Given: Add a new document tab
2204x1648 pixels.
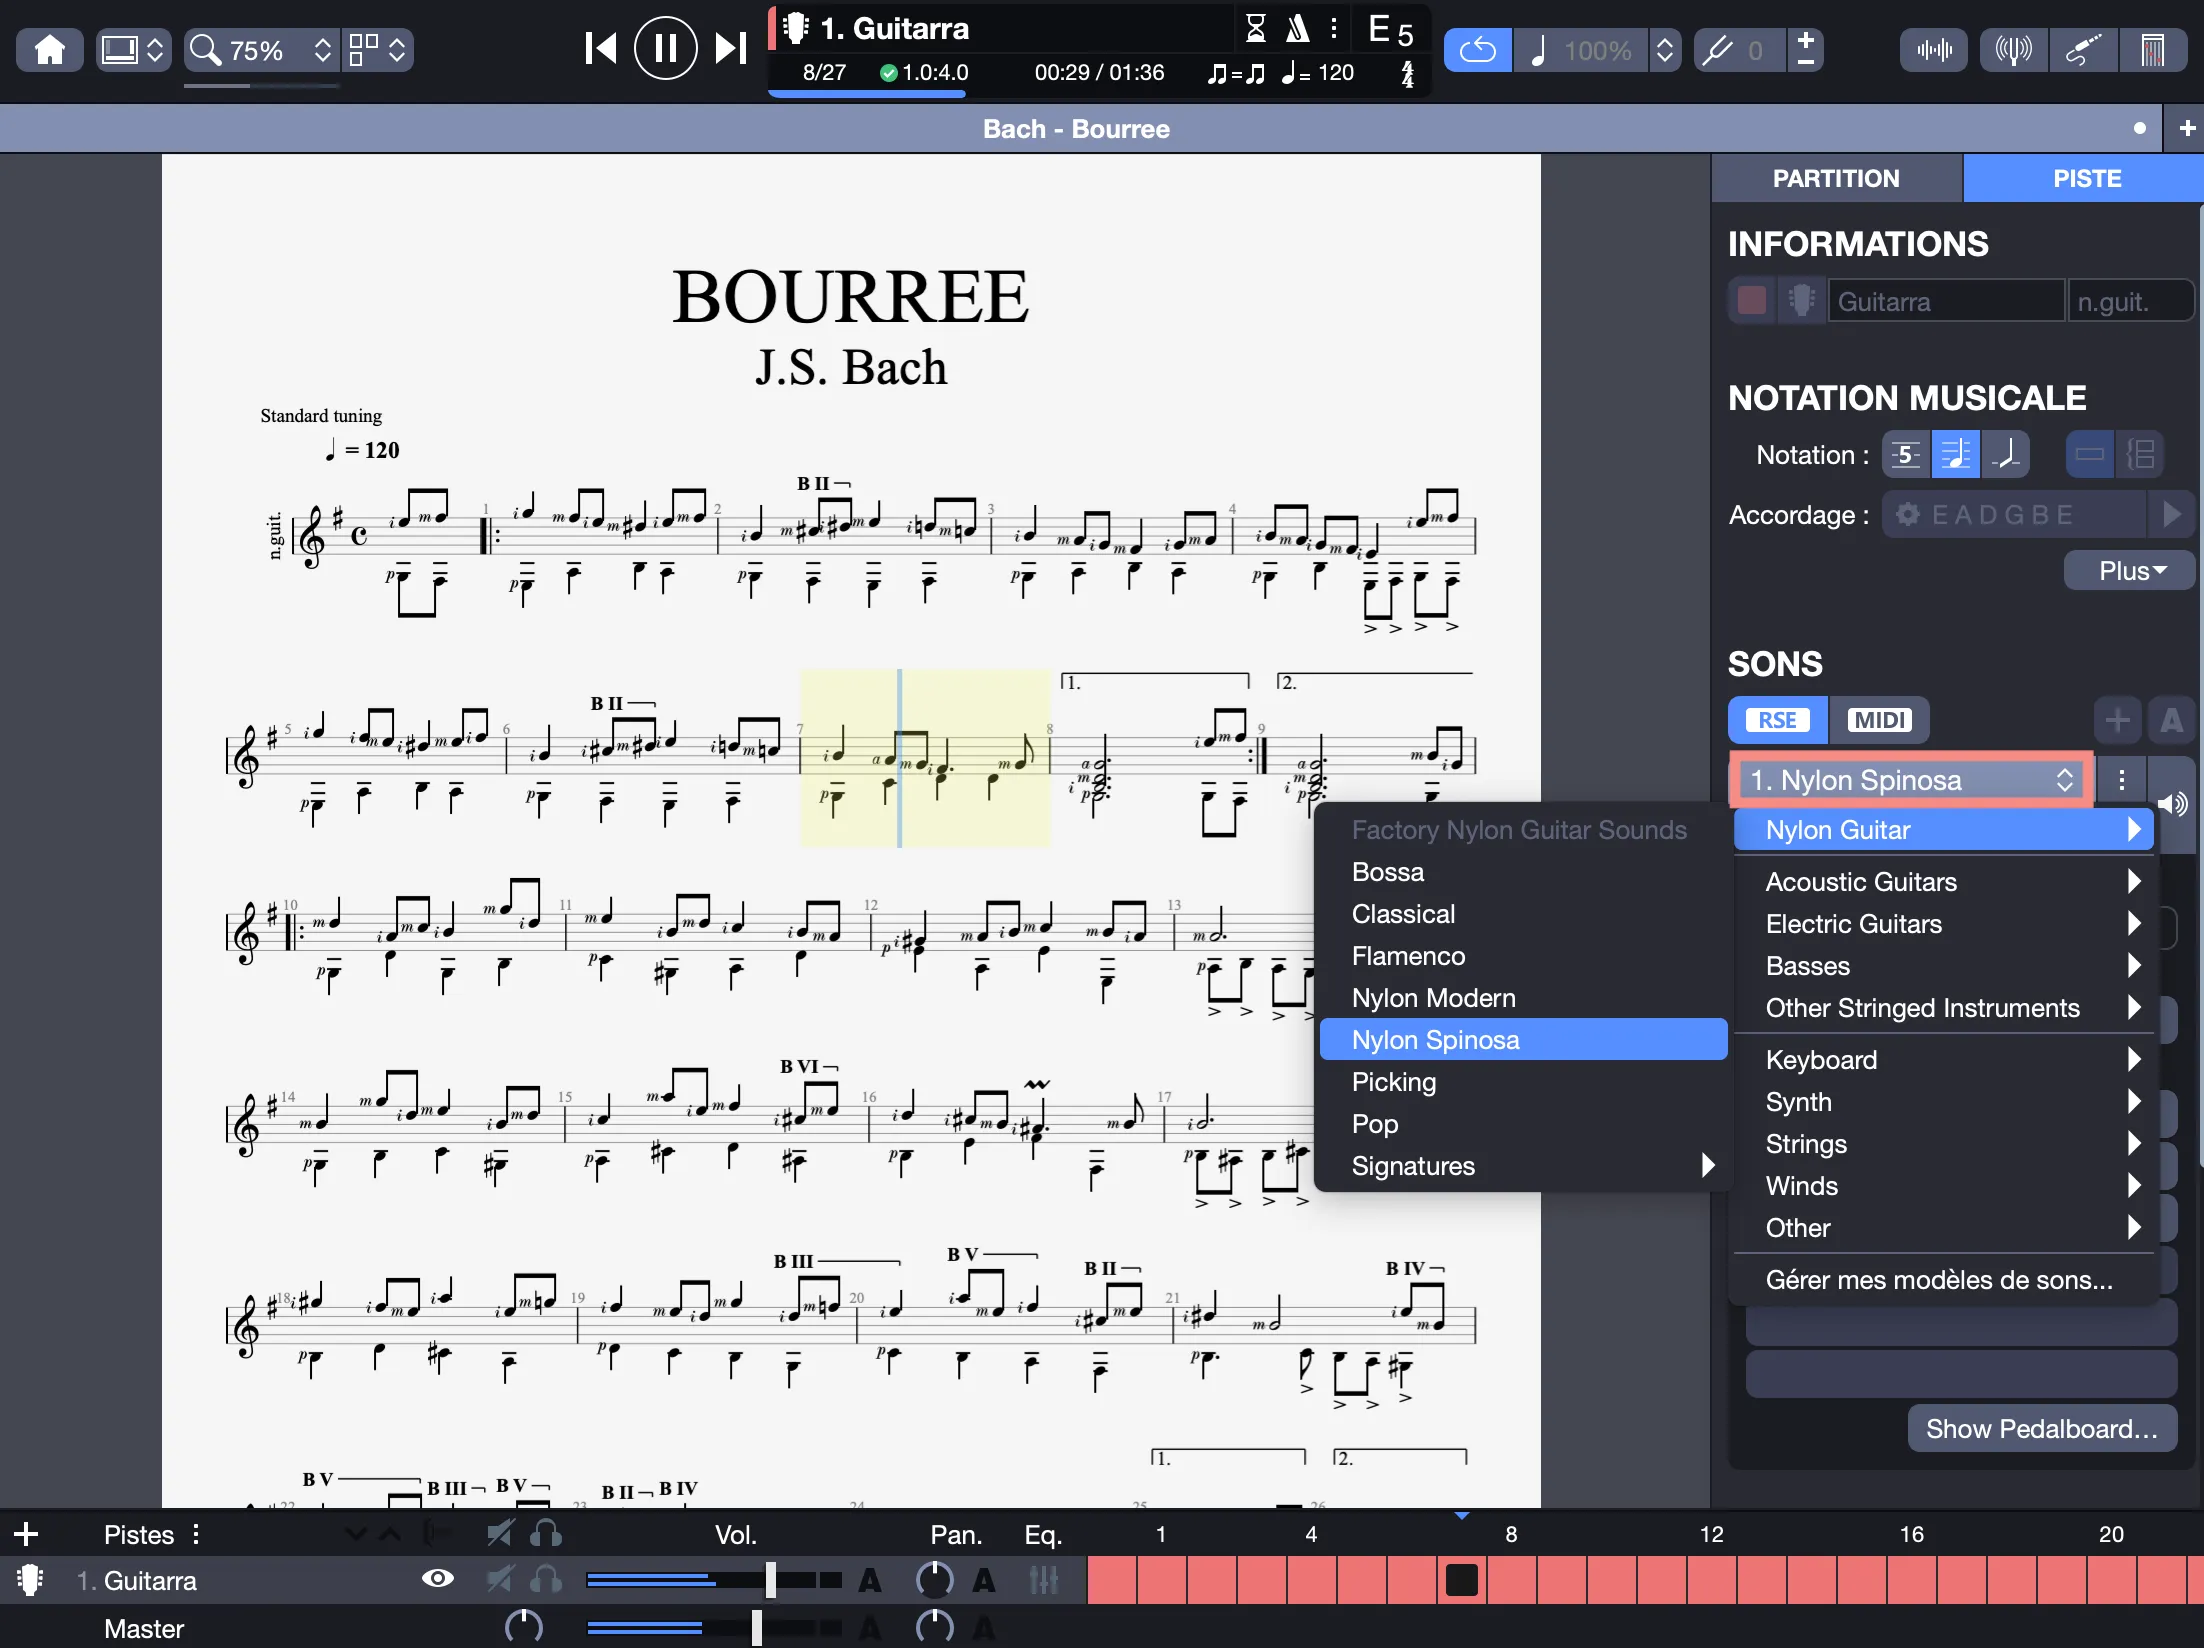Looking at the screenshot, I should tap(2187, 128).
